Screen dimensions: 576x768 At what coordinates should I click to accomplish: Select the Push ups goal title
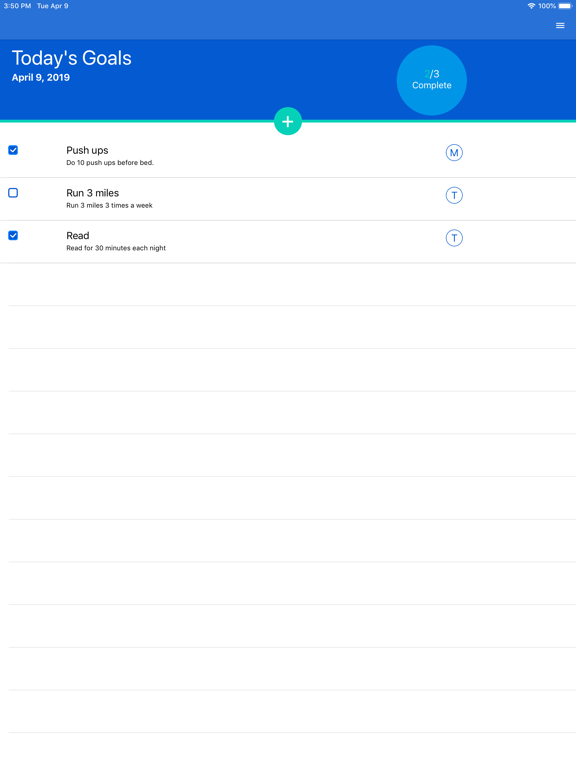pyautogui.click(x=87, y=150)
